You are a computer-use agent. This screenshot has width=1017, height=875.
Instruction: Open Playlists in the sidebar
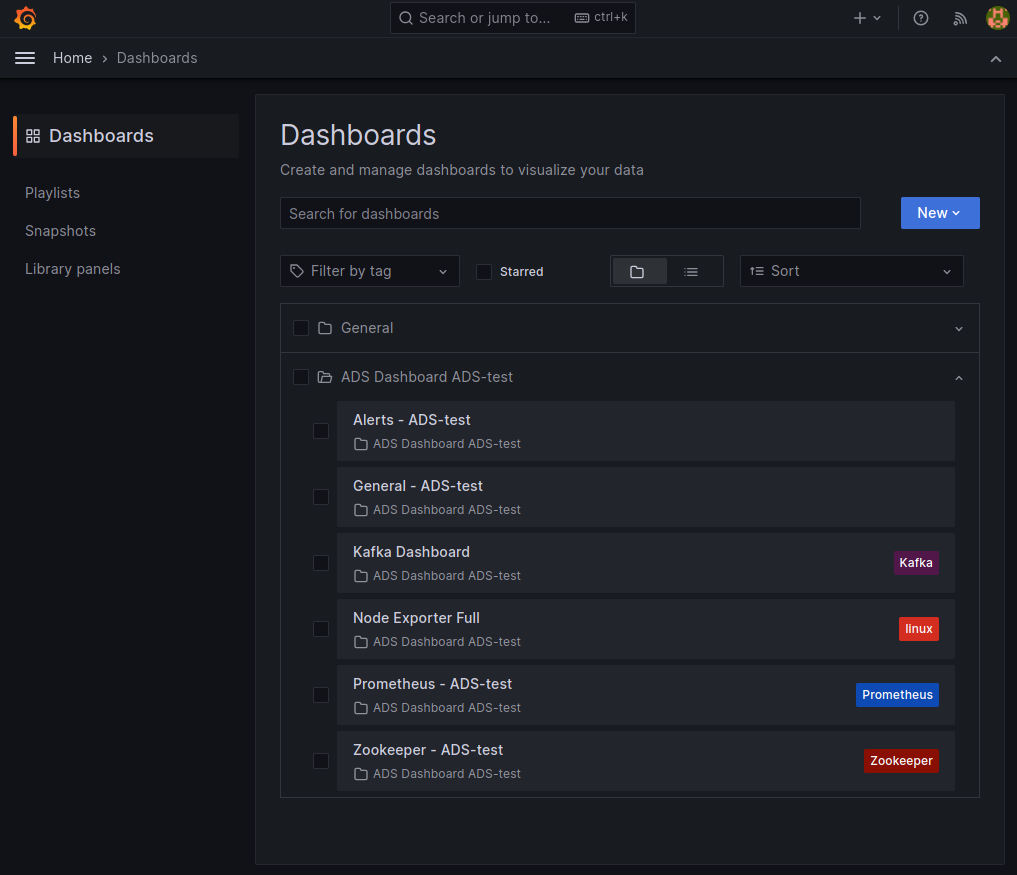pyautogui.click(x=53, y=193)
